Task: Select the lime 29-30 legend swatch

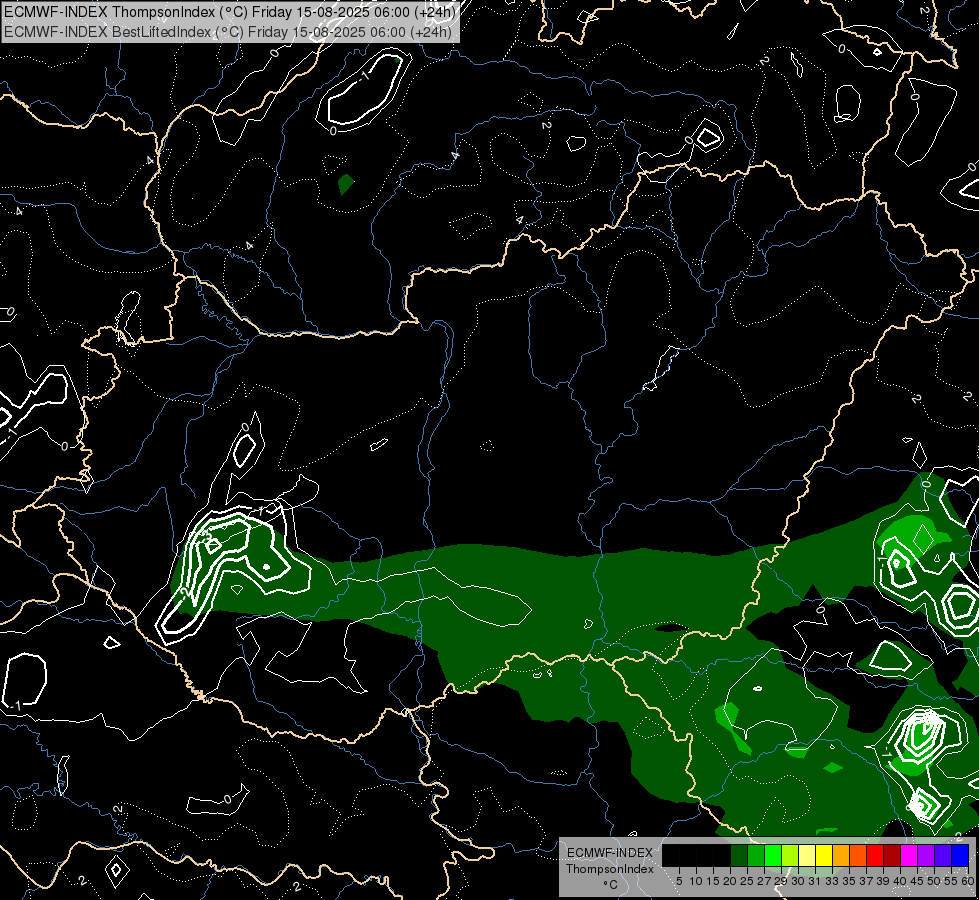Action: [790, 855]
